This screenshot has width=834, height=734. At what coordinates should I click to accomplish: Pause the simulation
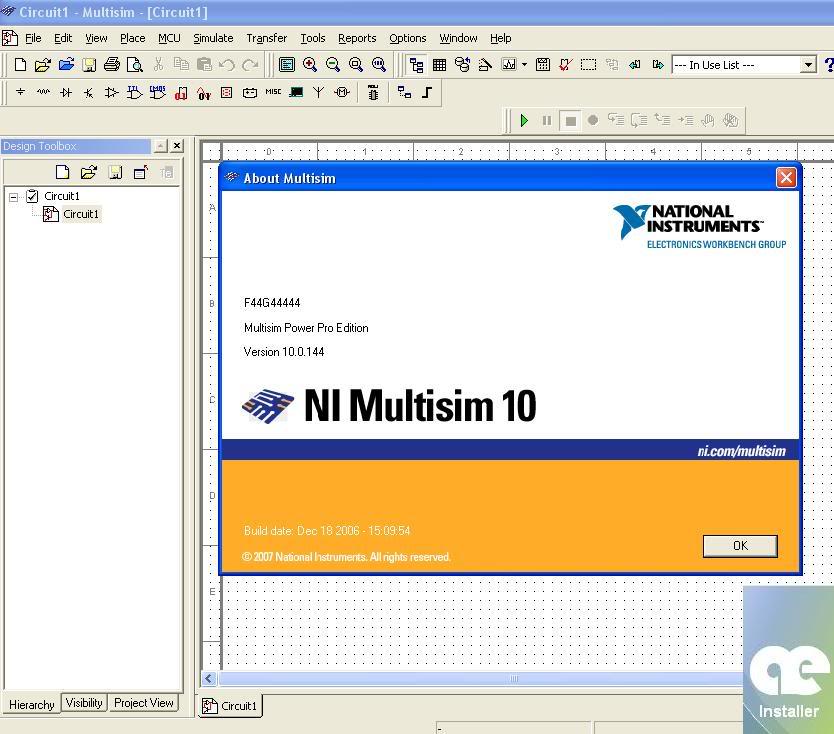(547, 121)
